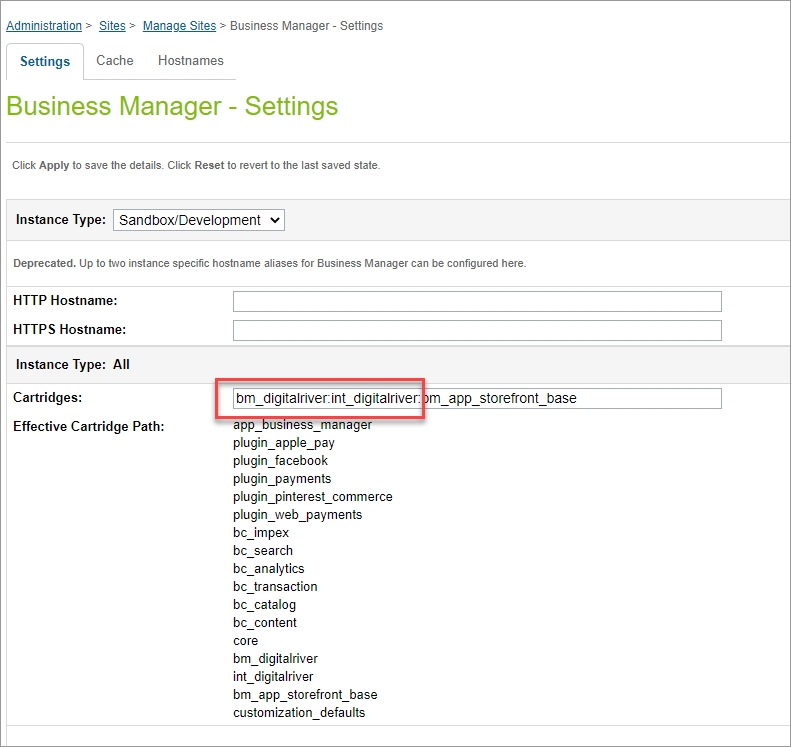Select the core cartridge entry
Image resolution: width=791 pixels, height=747 pixels.
(x=245, y=641)
